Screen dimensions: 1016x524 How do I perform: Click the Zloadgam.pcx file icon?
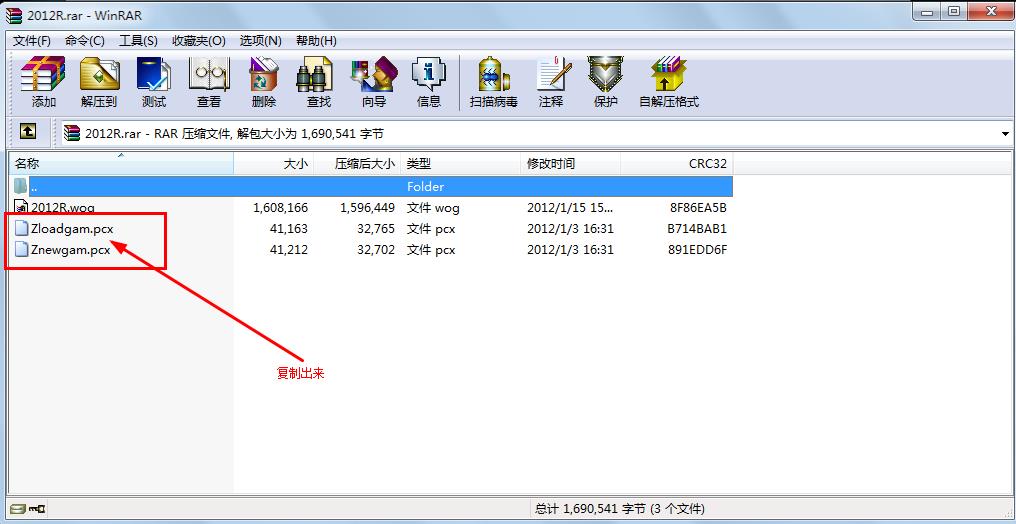click(21, 229)
